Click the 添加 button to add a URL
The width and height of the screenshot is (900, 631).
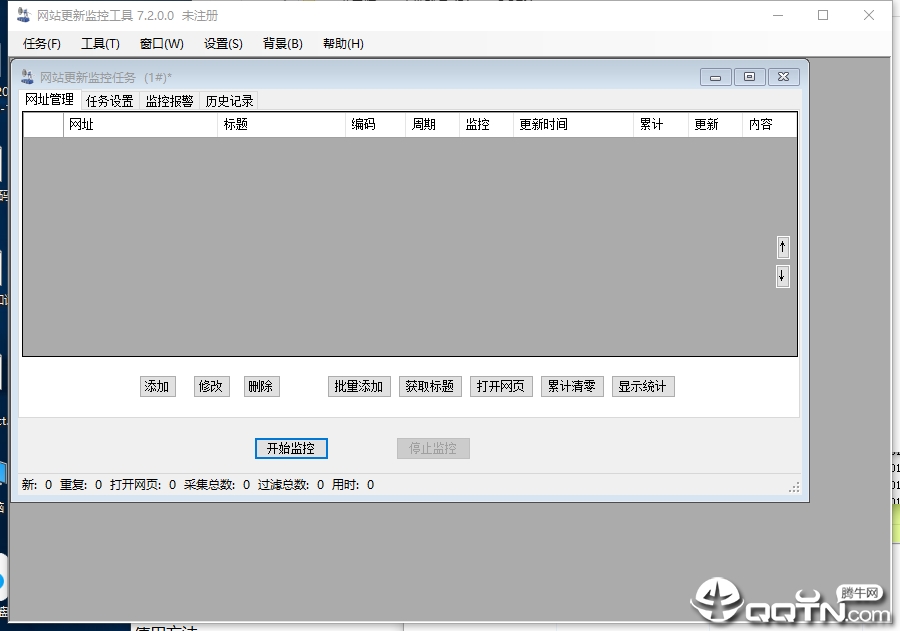(x=157, y=386)
